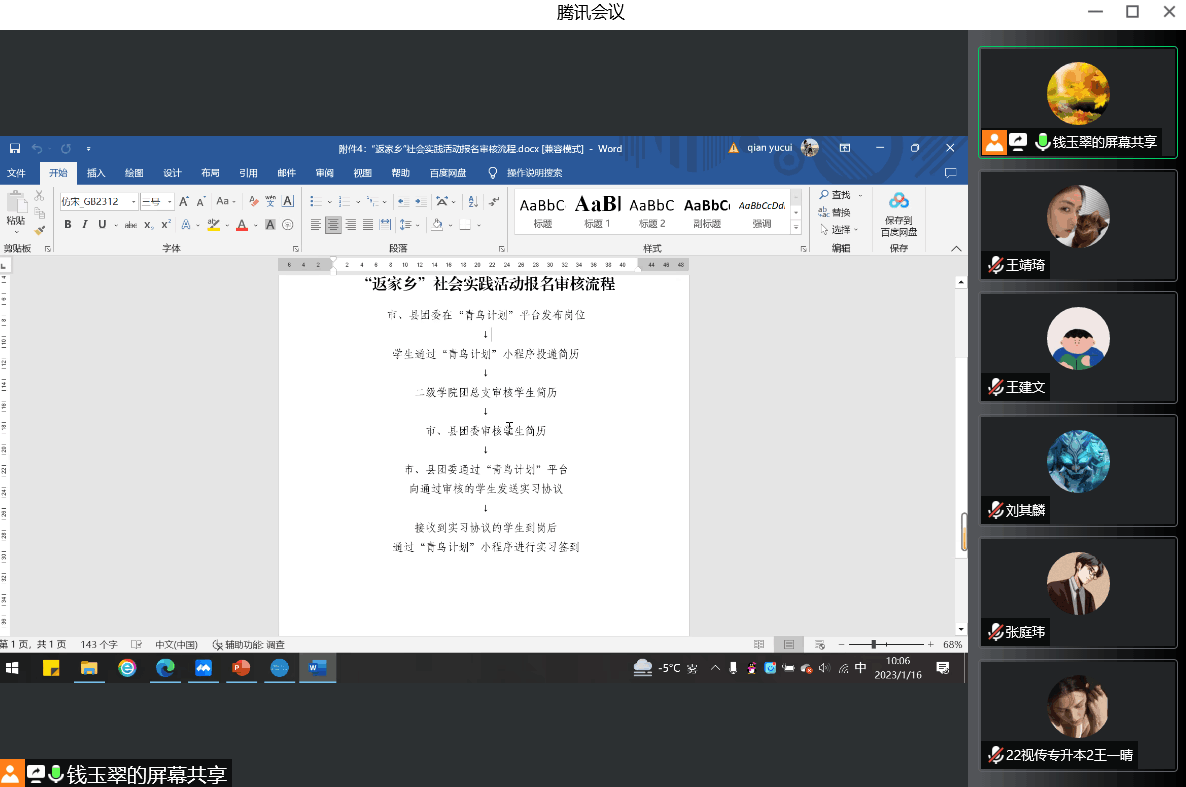
Task: Toggle Italic formatting
Action: (85, 225)
